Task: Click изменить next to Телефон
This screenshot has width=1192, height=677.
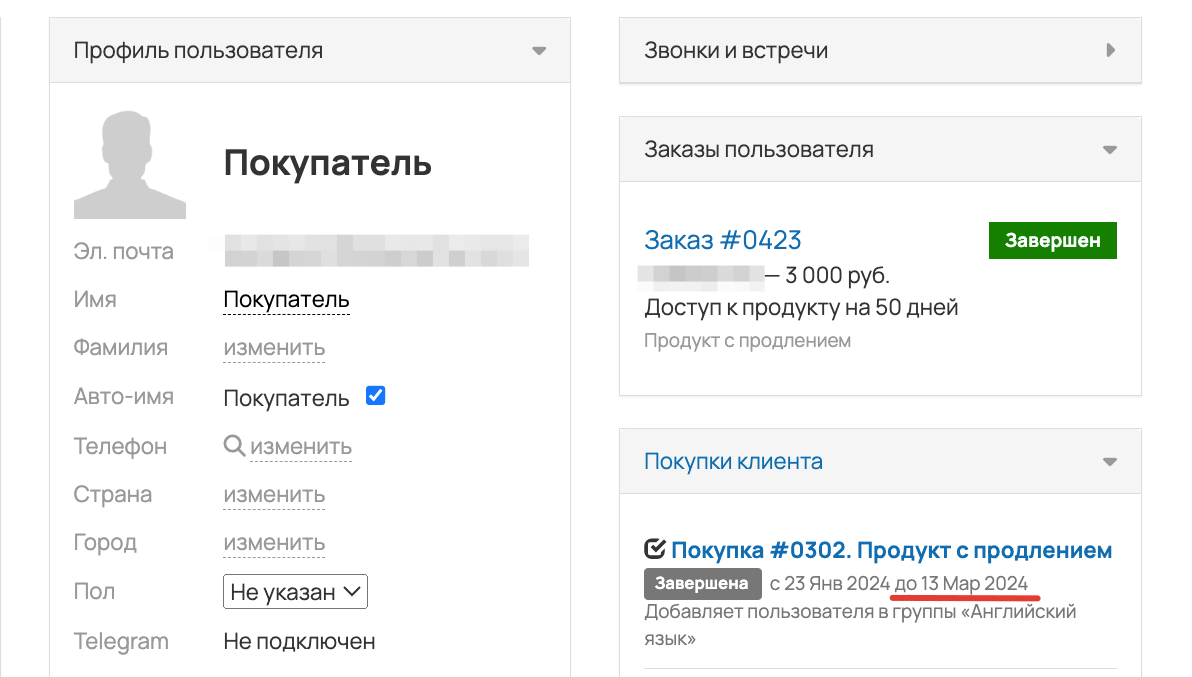Action: coord(301,447)
